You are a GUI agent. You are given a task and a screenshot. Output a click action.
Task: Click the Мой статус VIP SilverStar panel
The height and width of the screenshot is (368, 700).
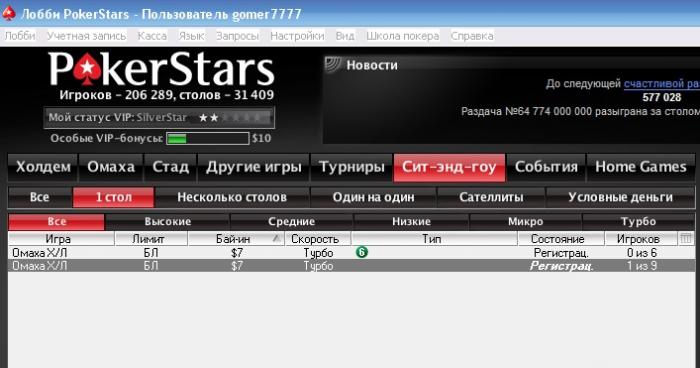tap(159, 117)
